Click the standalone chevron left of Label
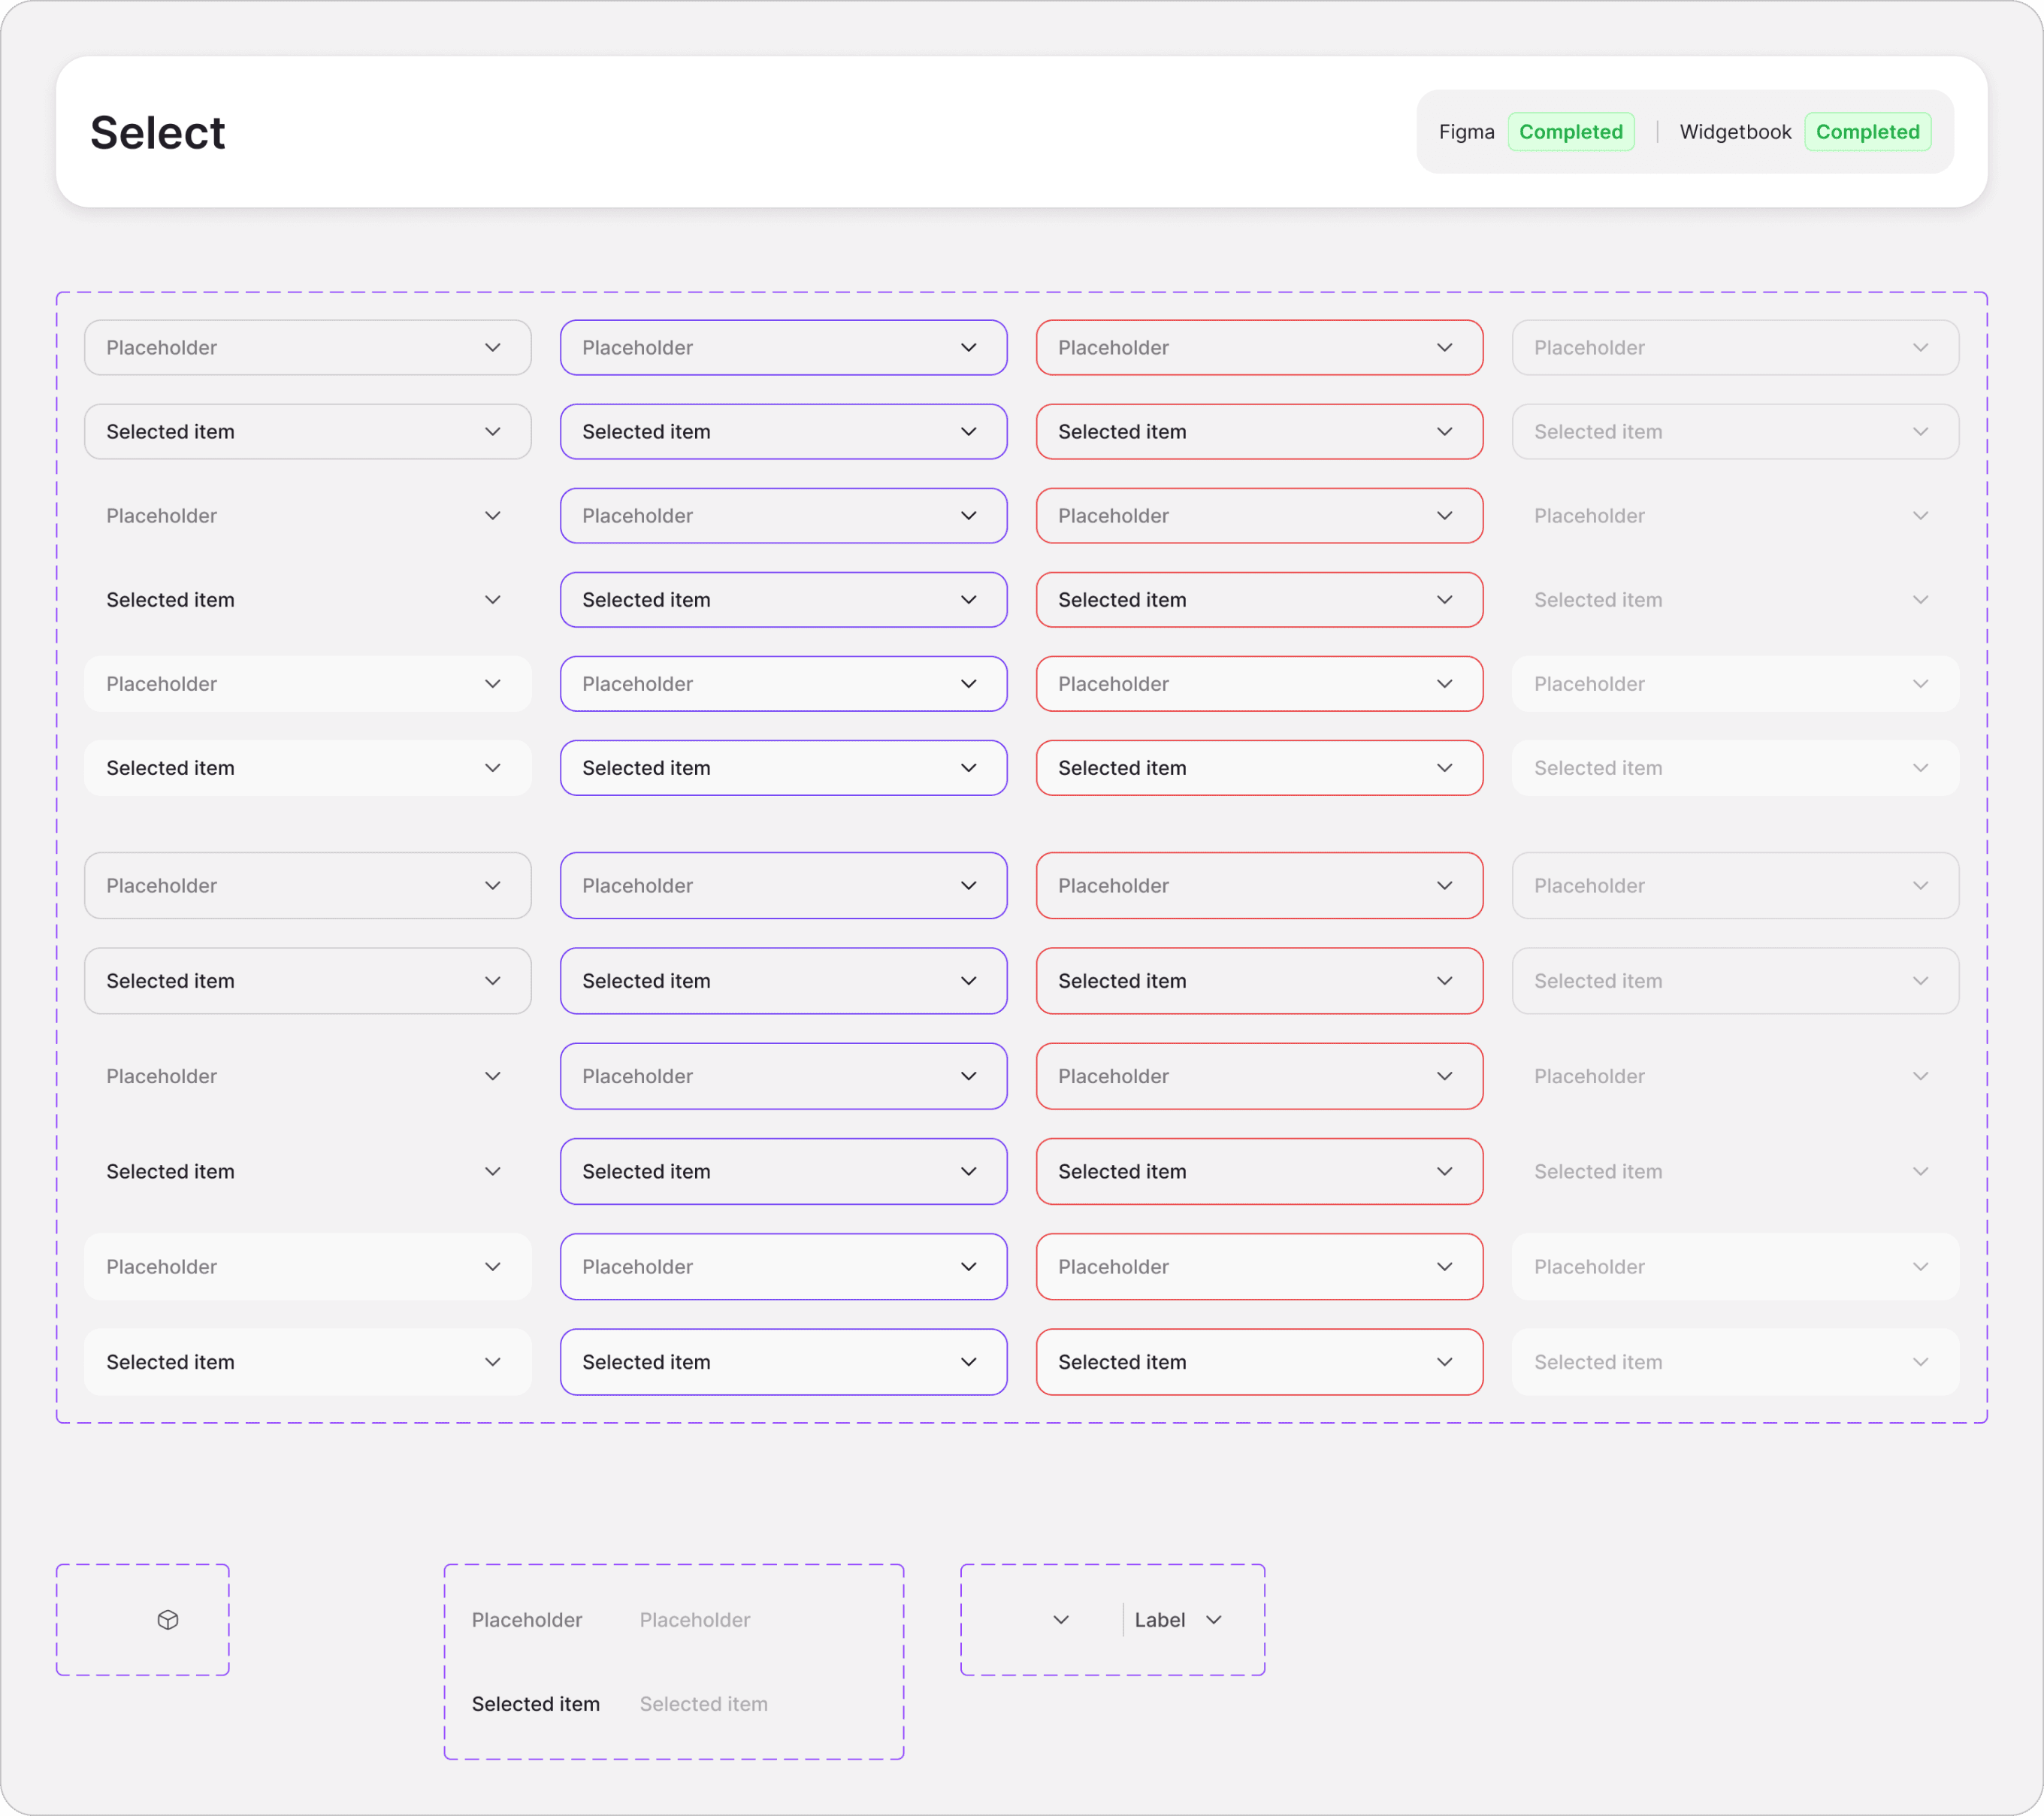This screenshot has width=2044, height=1816. [1061, 1620]
